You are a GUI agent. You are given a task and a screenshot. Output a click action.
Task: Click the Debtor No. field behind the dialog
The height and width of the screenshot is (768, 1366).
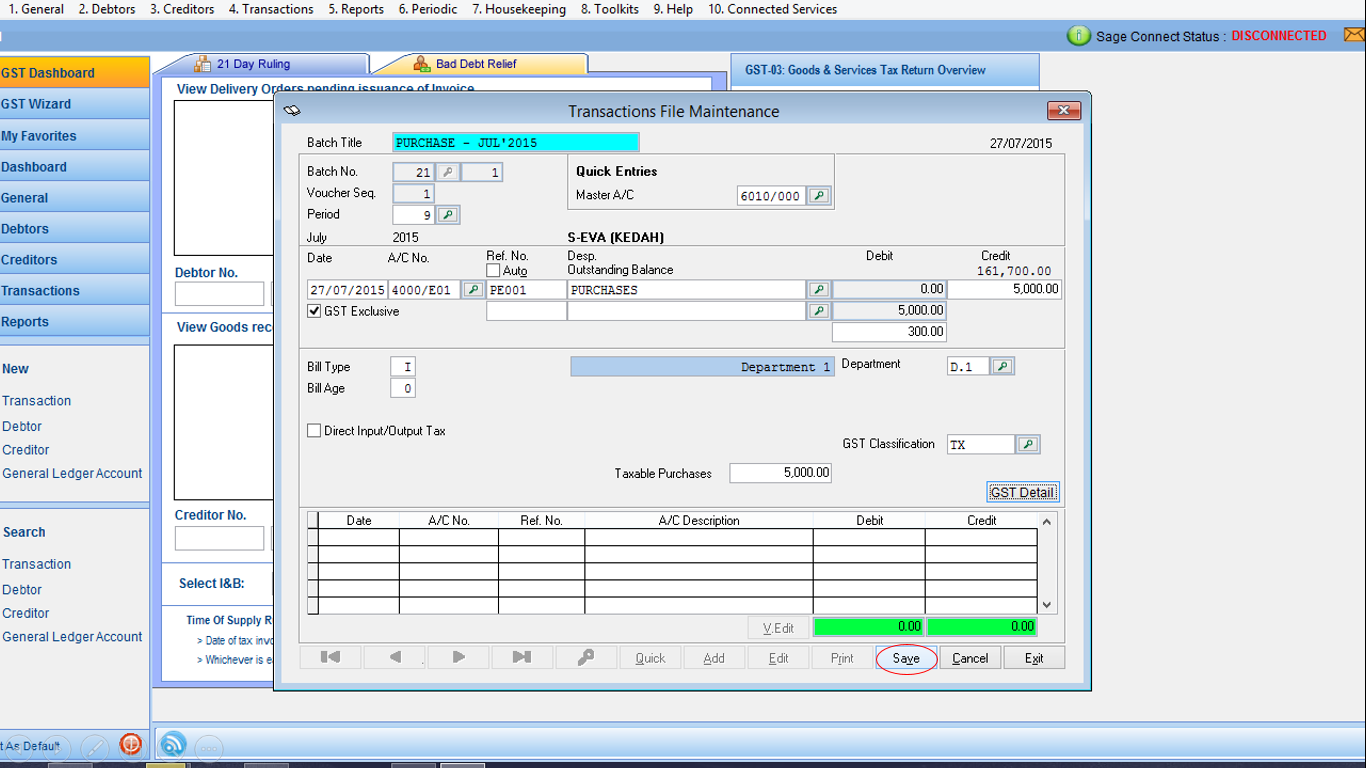click(219, 294)
